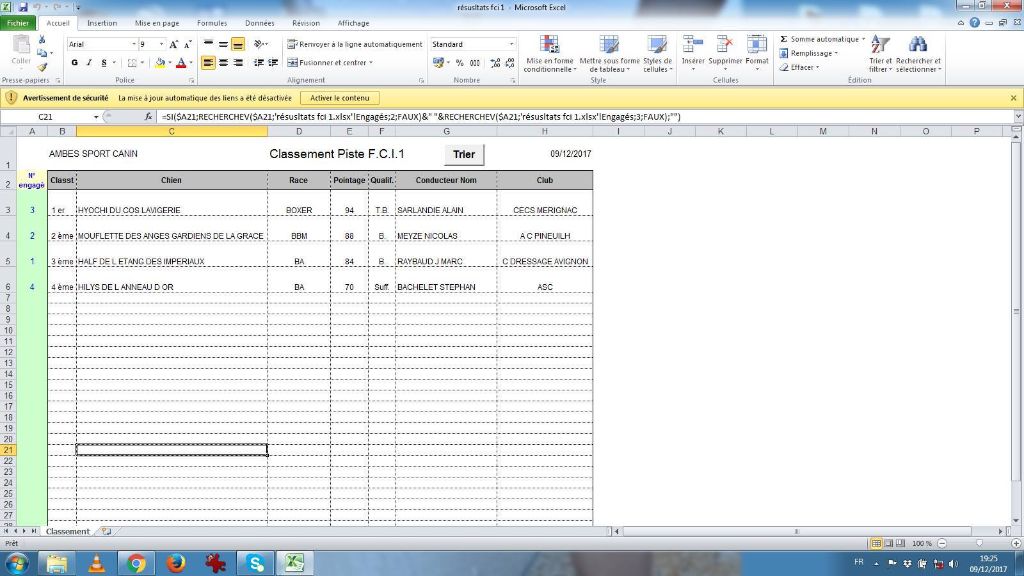1024x576 pixels.
Task: Click the Supprimer cells icon
Action: [725, 45]
